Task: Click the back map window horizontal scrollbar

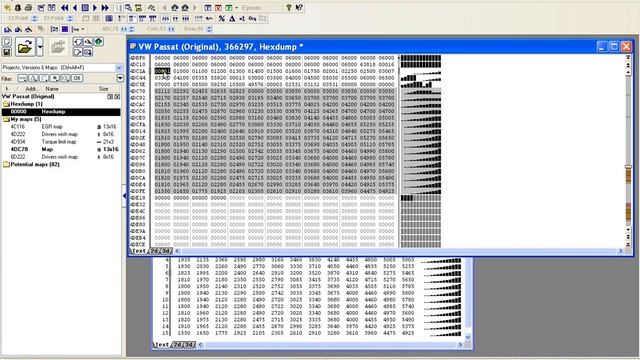Action: click(x=330, y=345)
